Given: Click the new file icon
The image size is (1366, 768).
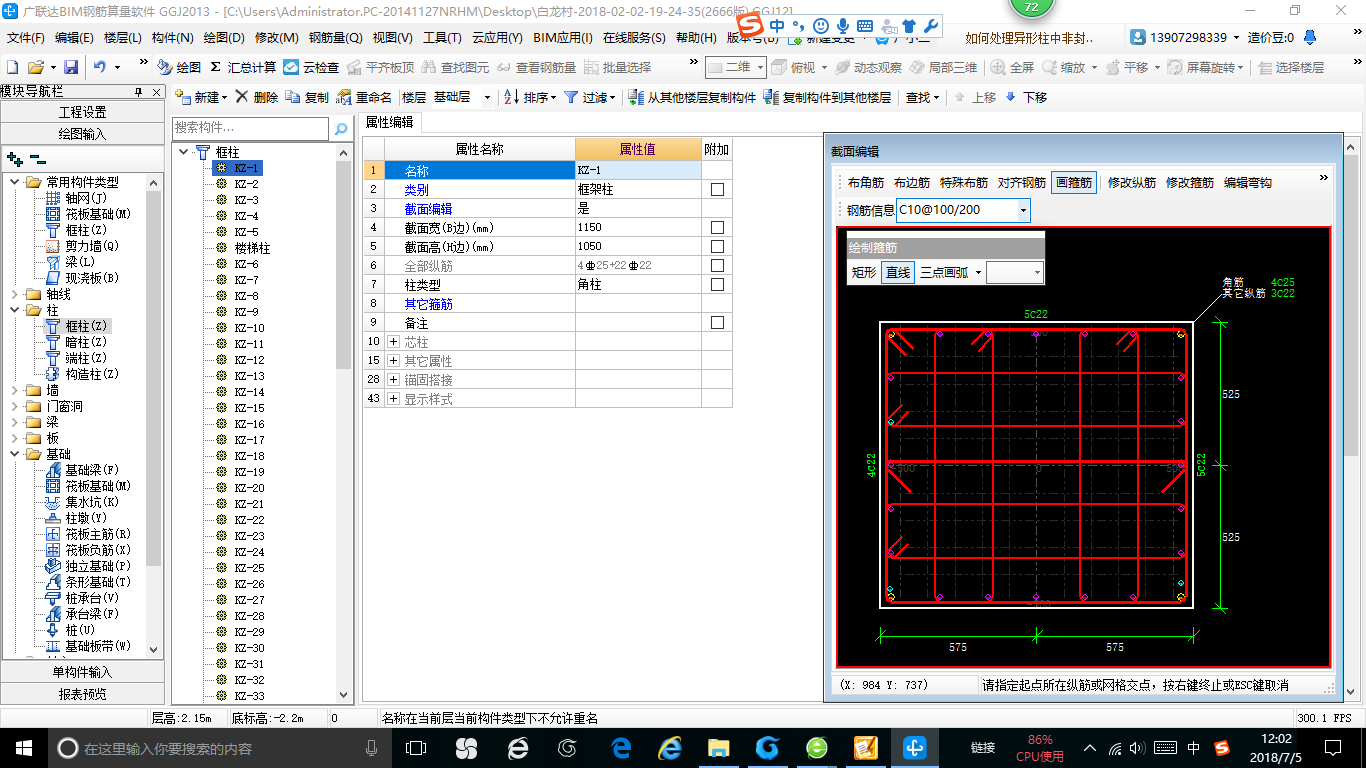Looking at the screenshot, I should click(12, 67).
